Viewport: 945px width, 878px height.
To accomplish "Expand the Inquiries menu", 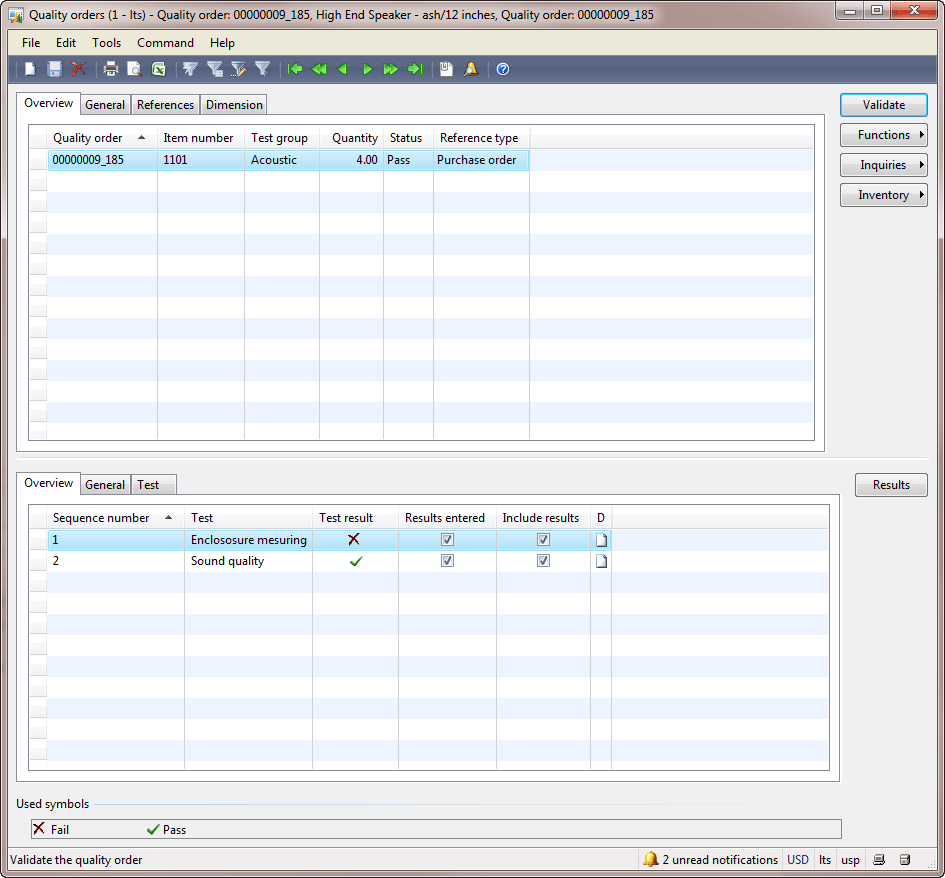I will tap(883, 164).
